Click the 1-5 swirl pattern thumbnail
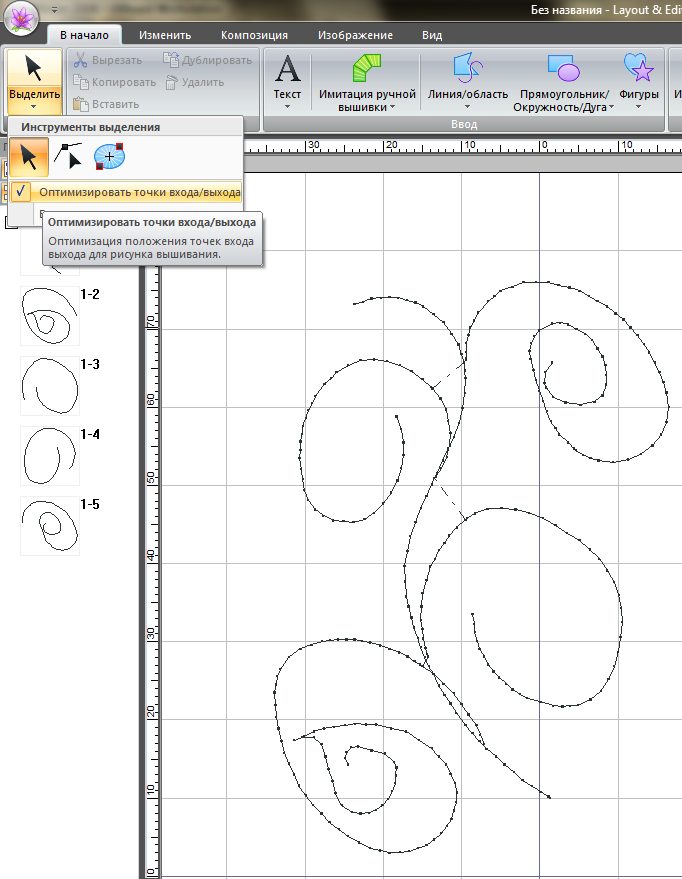The image size is (682, 879). point(49,526)
